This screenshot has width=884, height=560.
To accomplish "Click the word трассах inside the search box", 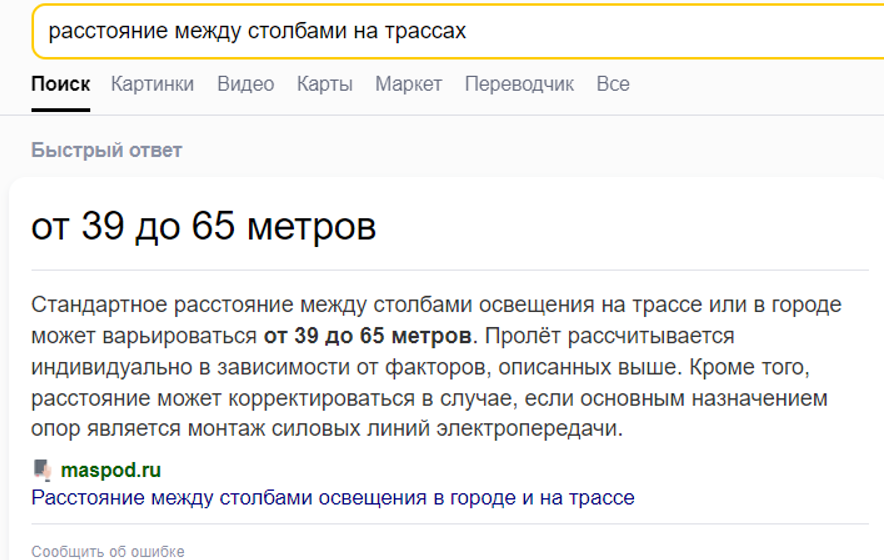I will click(x=426, y=31).
